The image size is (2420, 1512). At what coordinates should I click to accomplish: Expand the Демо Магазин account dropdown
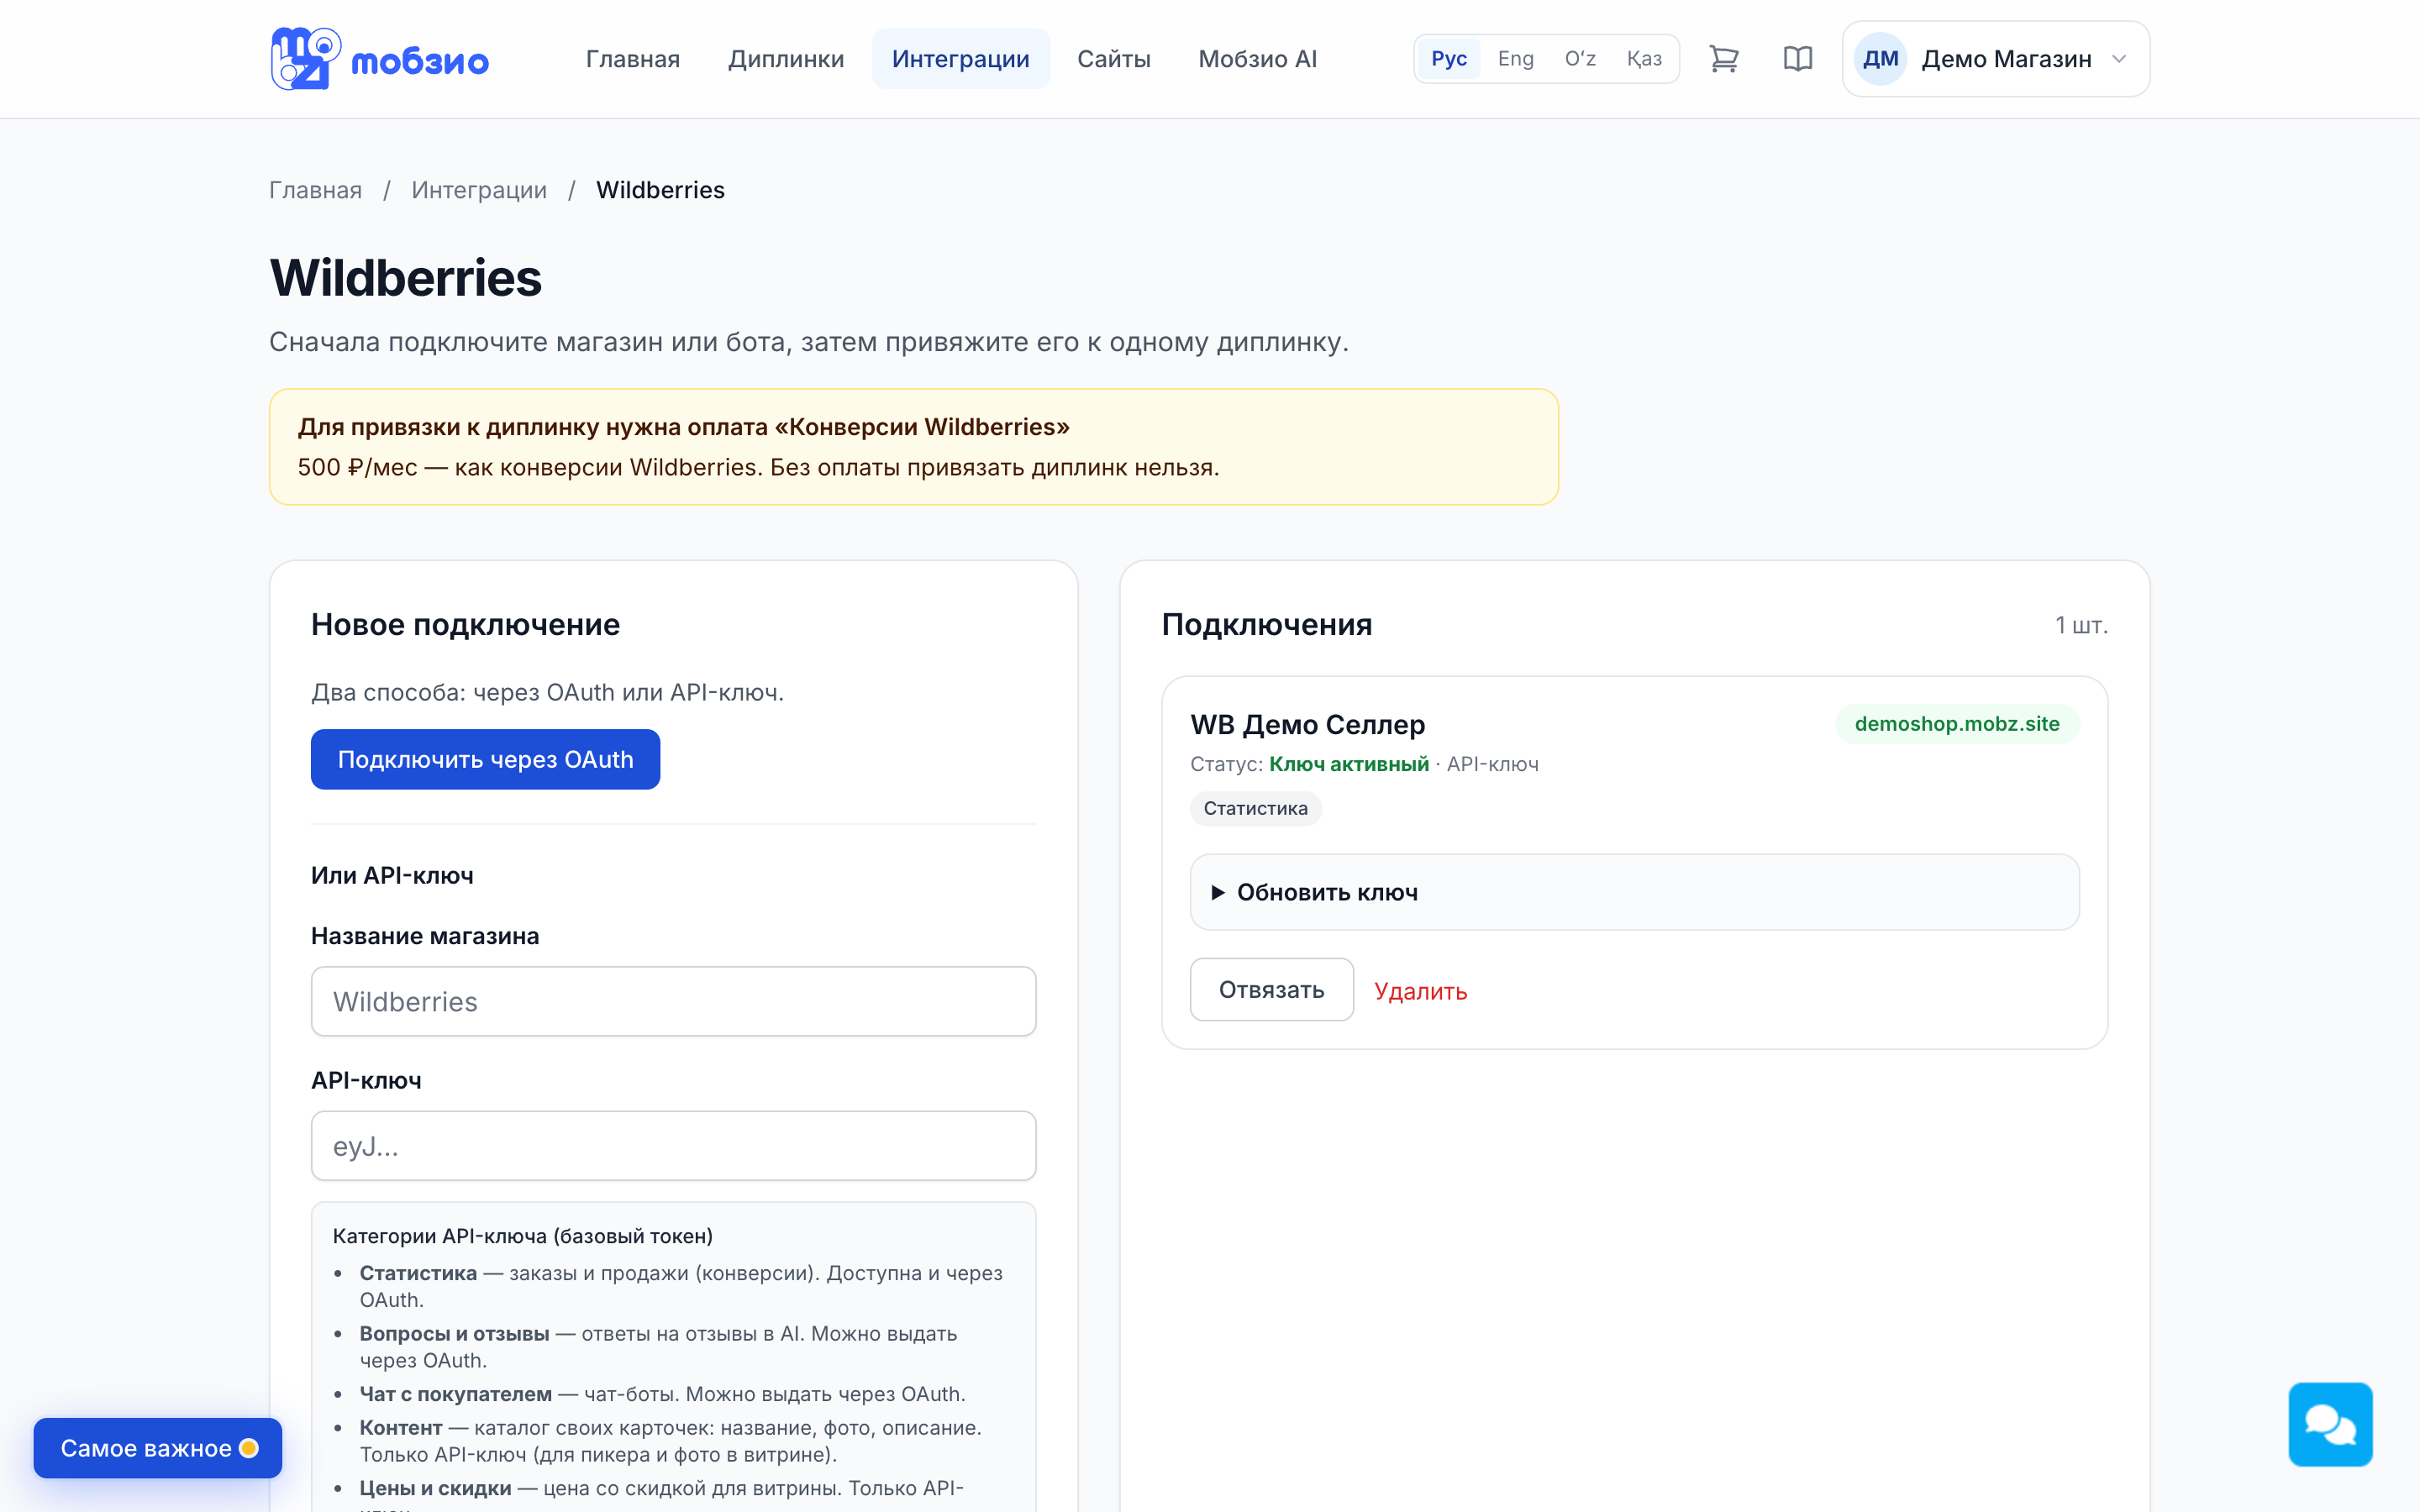(x=1996, y=59)
